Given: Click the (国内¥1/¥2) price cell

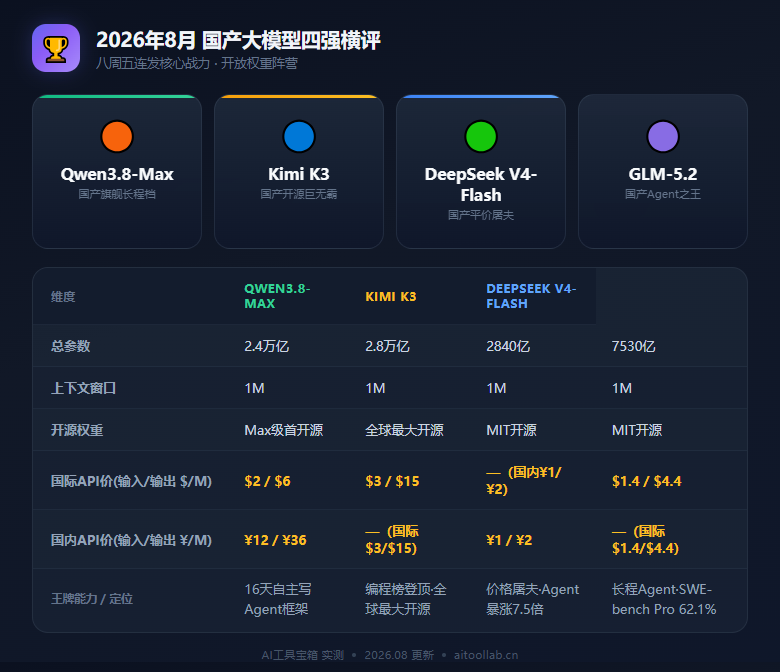Looking at the screenshot, I should pyautogui.click(x=524, y=480).
